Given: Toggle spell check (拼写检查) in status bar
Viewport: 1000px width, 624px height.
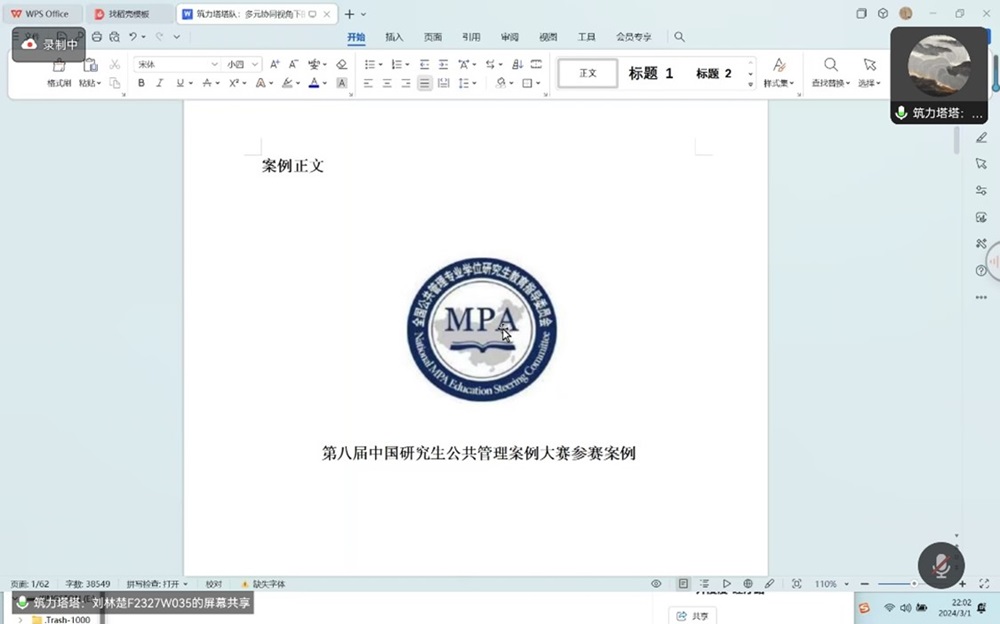Looking at the screenshot, I should (x=154, y=584).
